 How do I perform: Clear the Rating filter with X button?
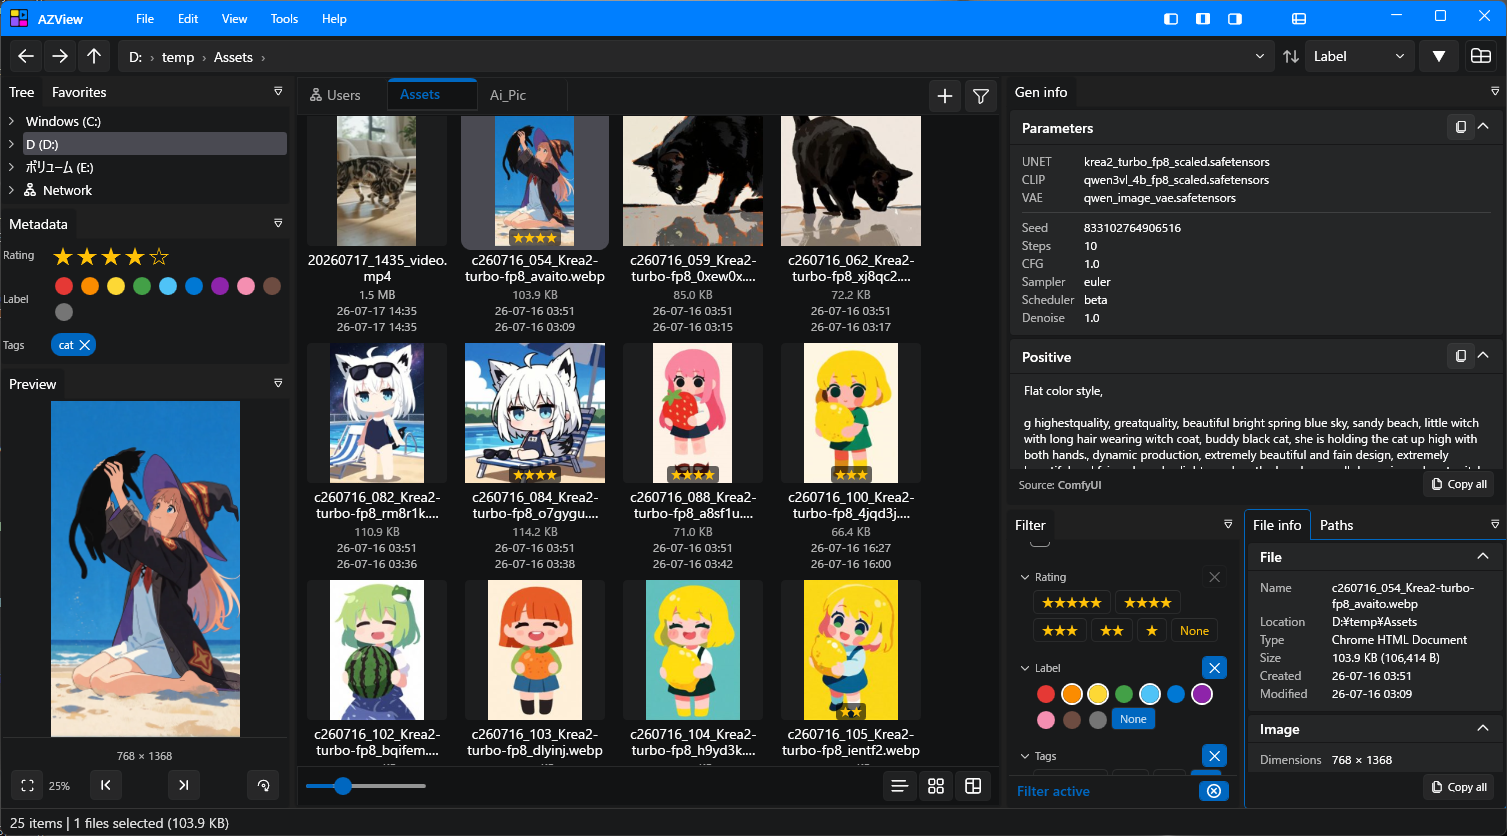tap(1214, 577)
